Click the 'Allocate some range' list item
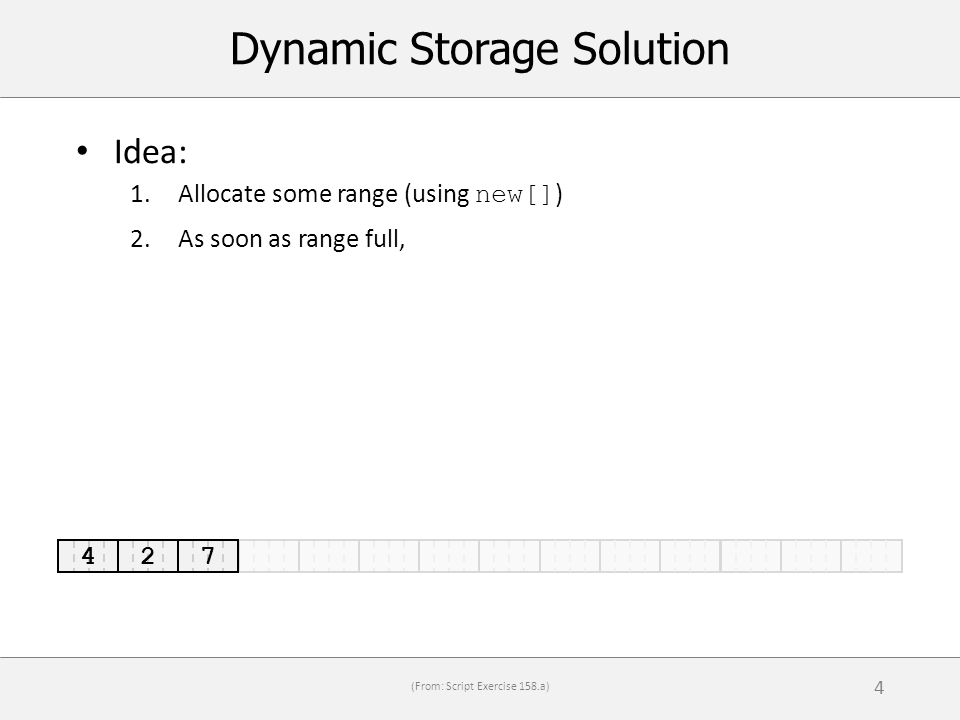This screenshot has width=960, height=720. click(x=370, y=194)
